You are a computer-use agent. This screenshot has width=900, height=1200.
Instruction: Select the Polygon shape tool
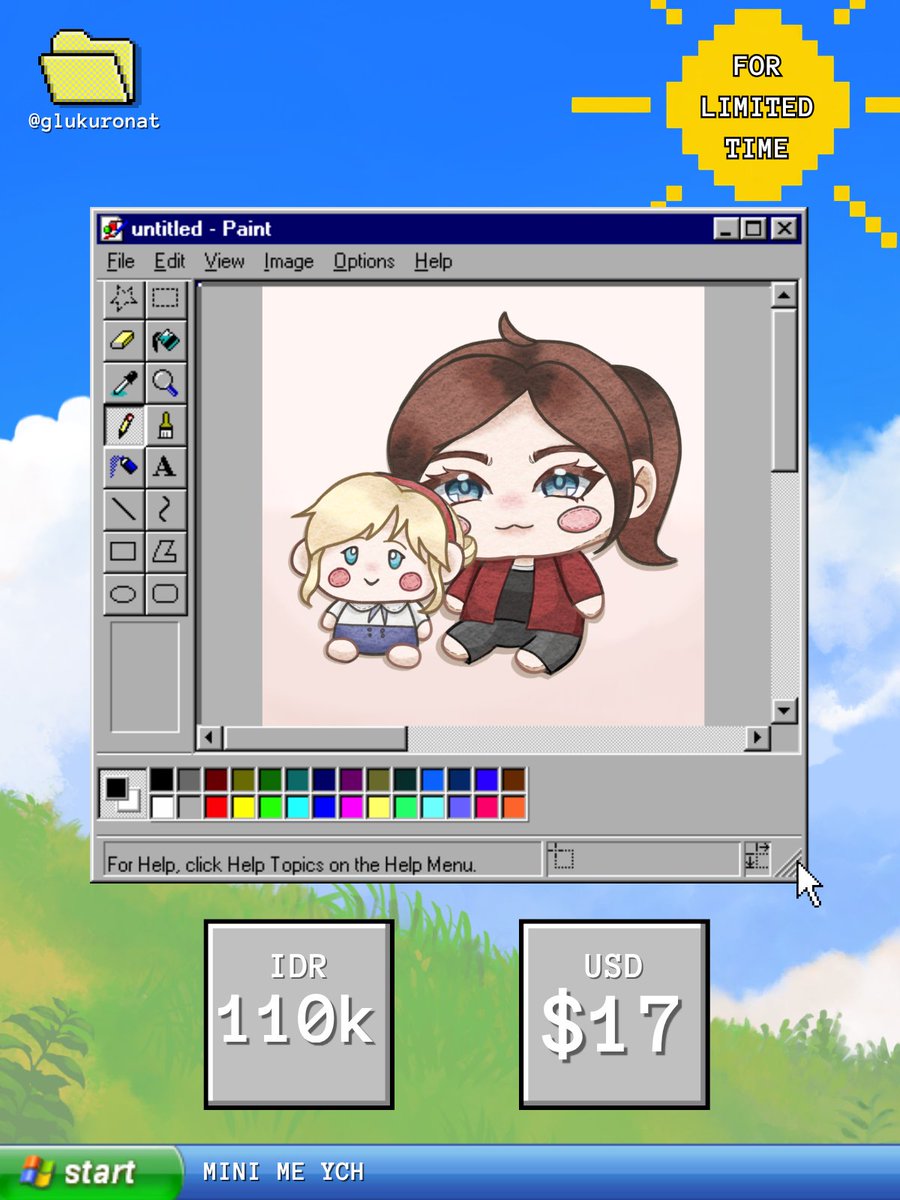pos(166,551)
